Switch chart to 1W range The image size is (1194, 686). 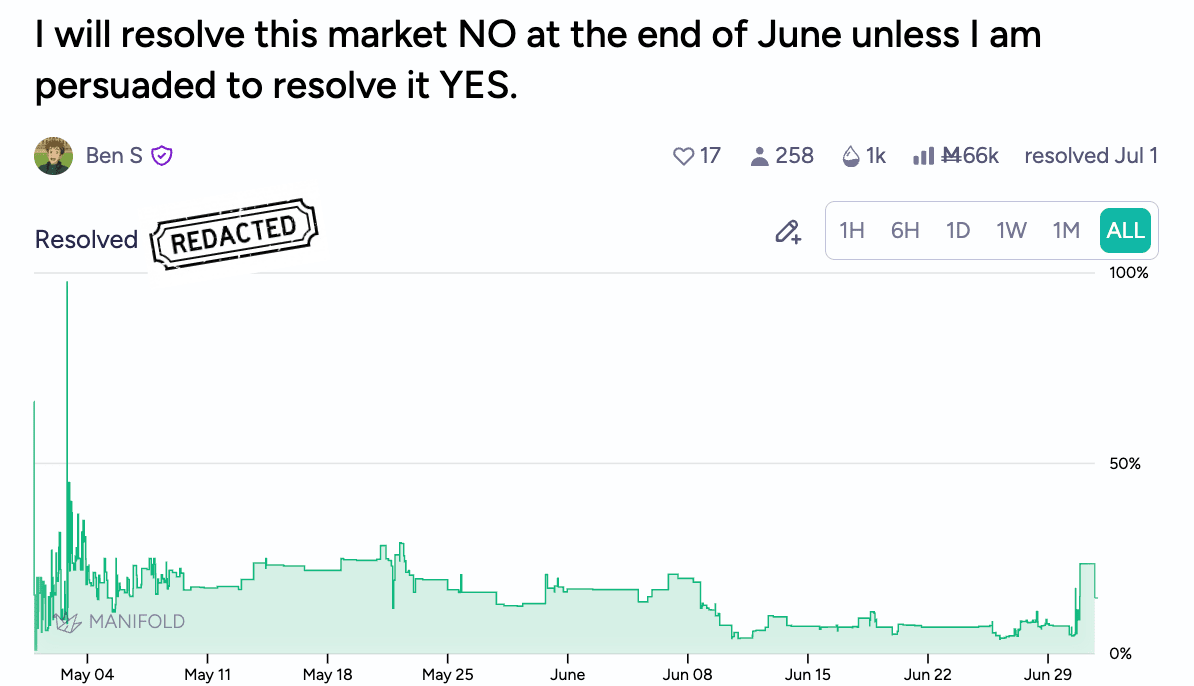[x=1011, y=231]
